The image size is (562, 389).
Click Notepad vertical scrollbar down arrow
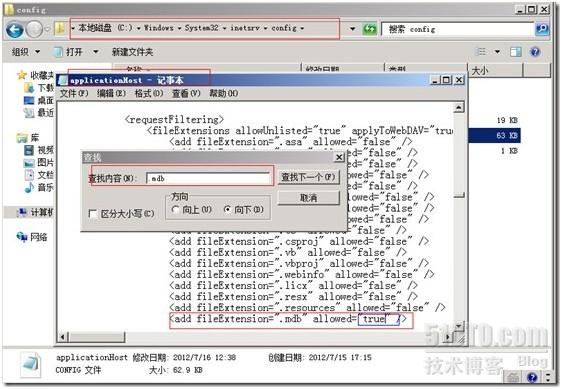(458, 326)
